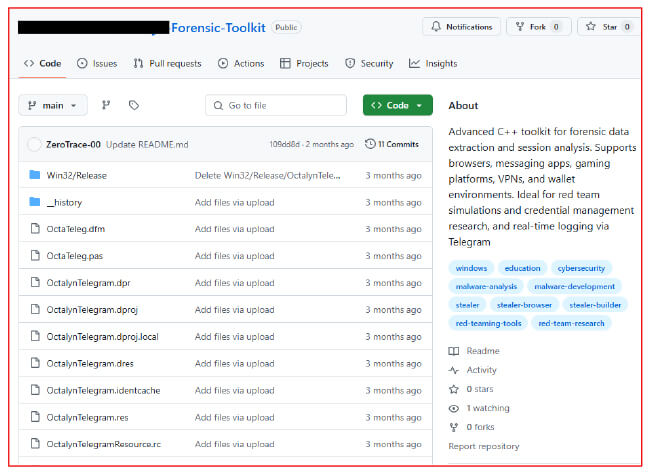Click the ZeroTrace-00 avatar image
The width and height of the screenshot is (653, 474).
[34, 145]
